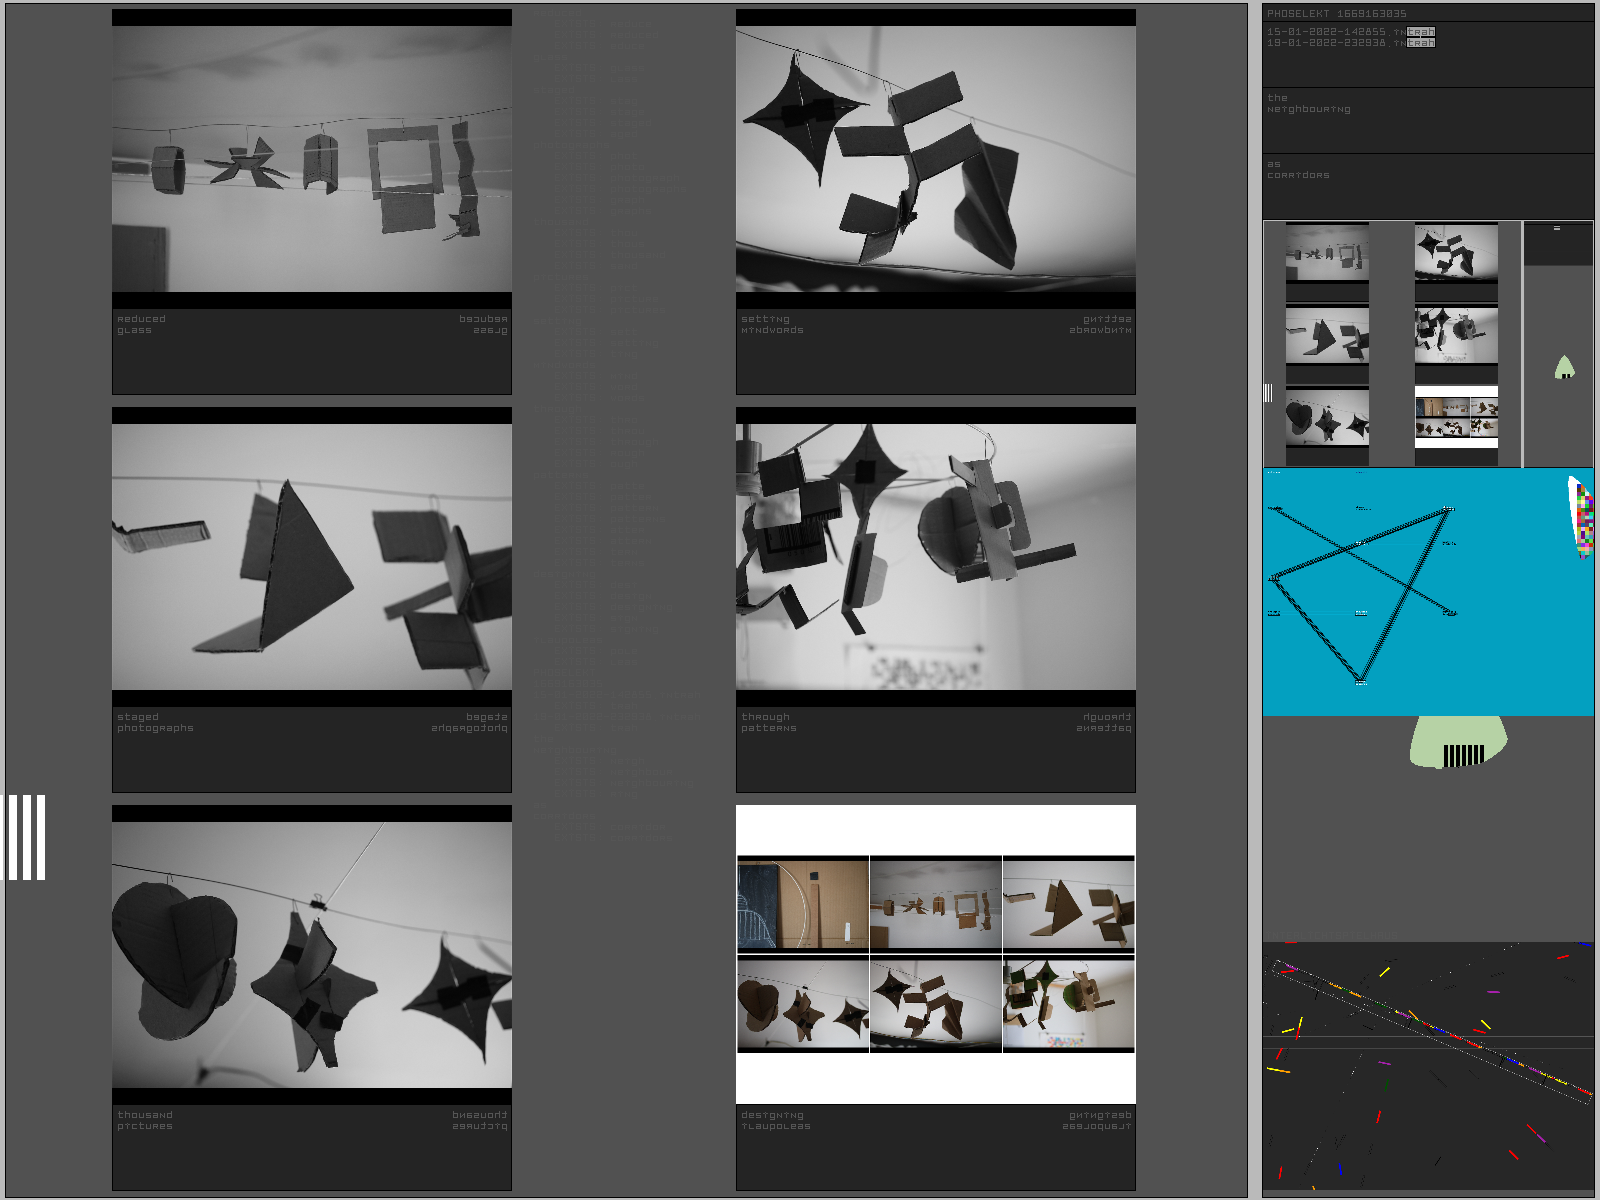The height and width of the screenshot is (1200, 1600).
Task: Open the 'through patterns' photograph
Action: [935, 557]
